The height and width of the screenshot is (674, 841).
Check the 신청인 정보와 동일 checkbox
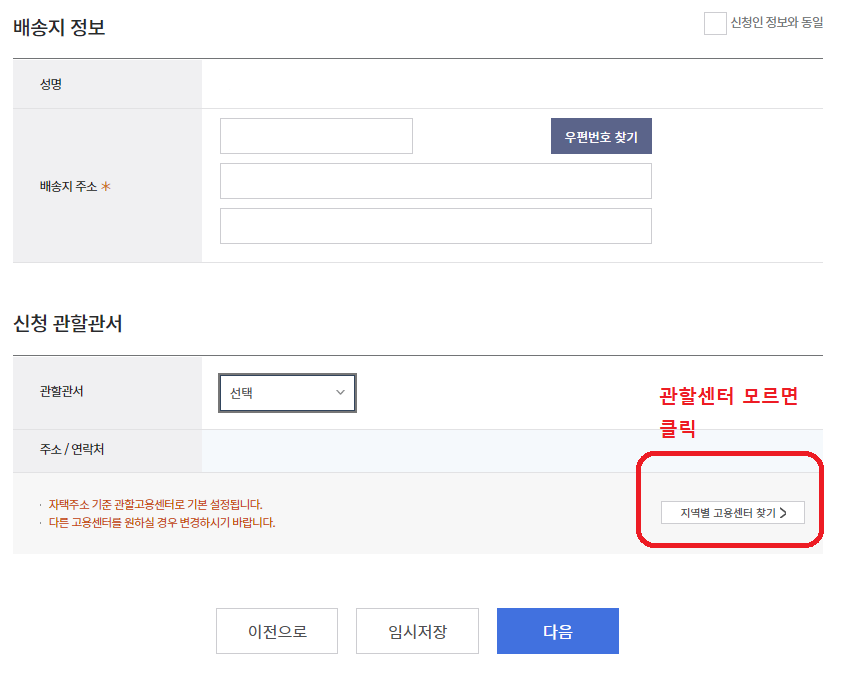click(x=715, y=24)
